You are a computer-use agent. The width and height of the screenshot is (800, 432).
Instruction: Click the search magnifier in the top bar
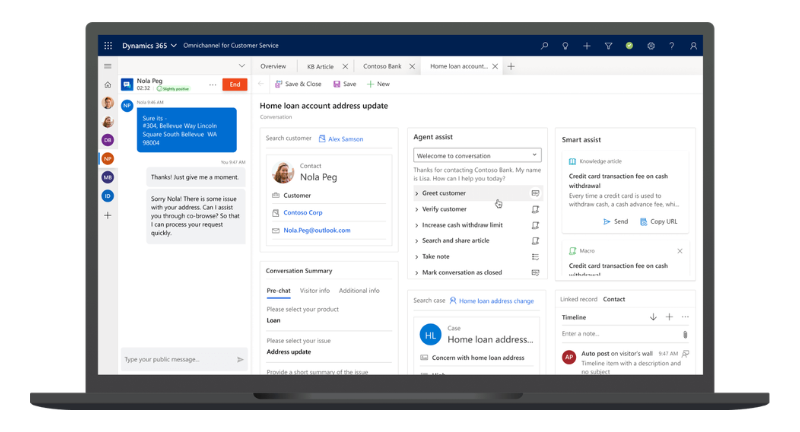click(544, 45)
